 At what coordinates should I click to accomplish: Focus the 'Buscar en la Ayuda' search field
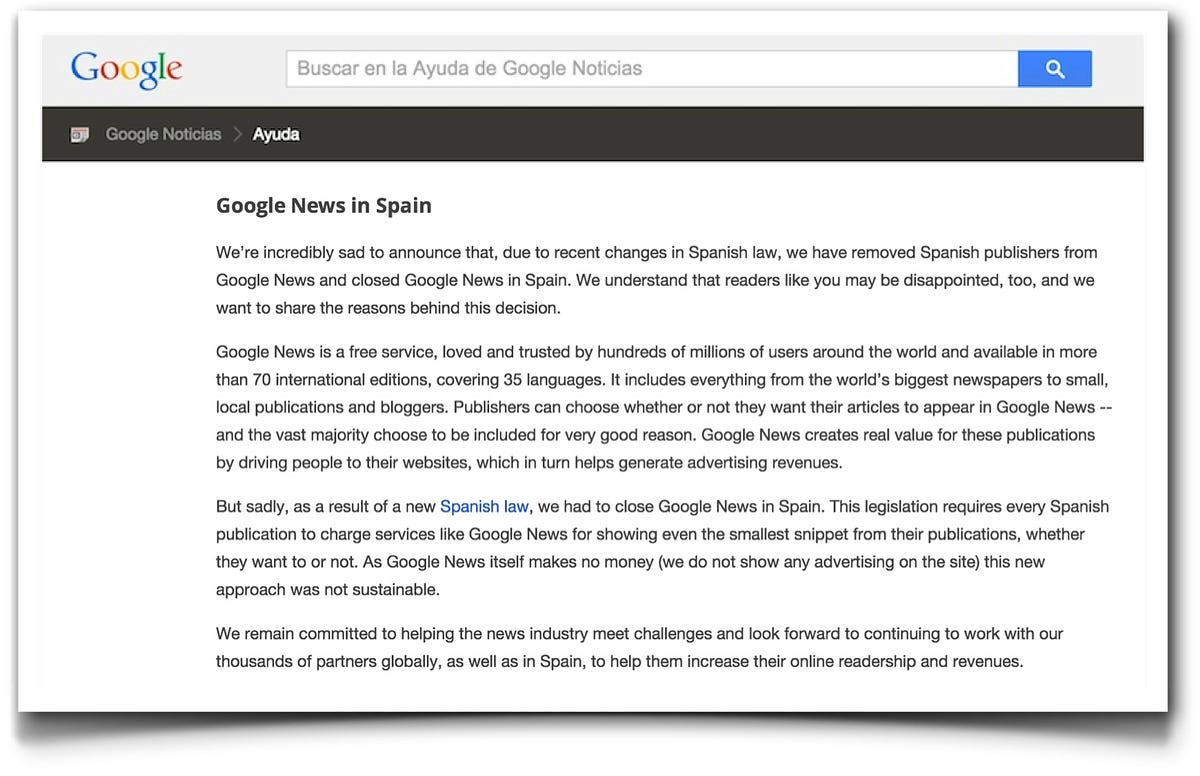tap(652, 69)
